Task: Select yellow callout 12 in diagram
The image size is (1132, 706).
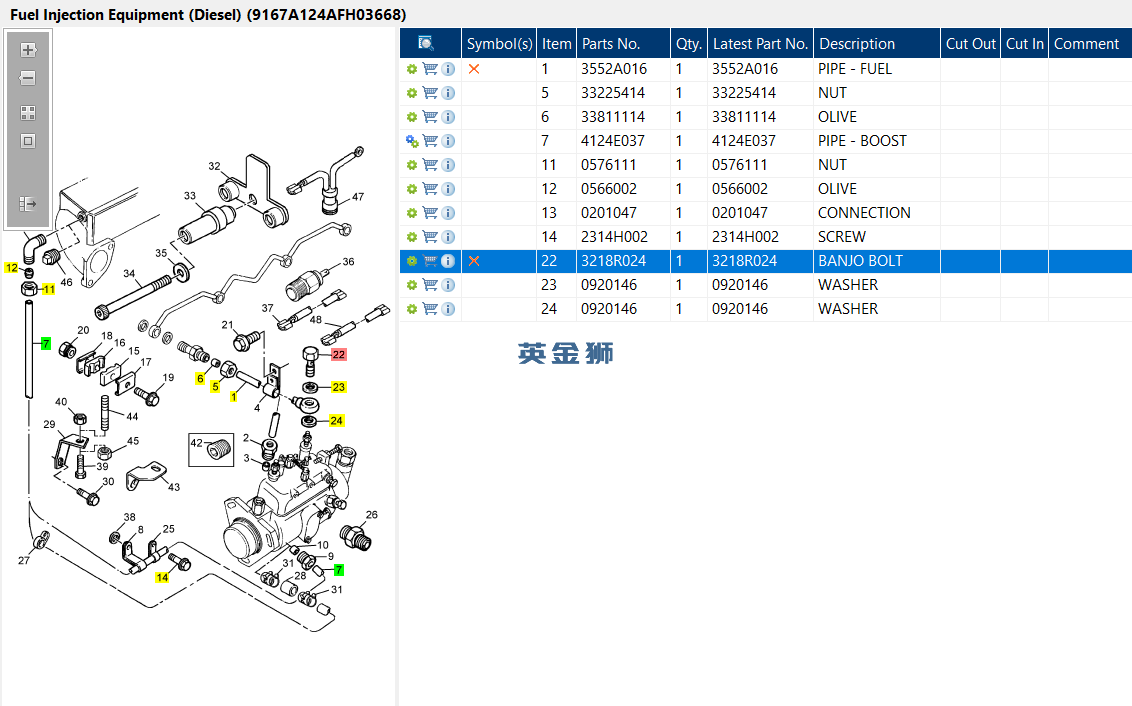Action: point(12,268)
